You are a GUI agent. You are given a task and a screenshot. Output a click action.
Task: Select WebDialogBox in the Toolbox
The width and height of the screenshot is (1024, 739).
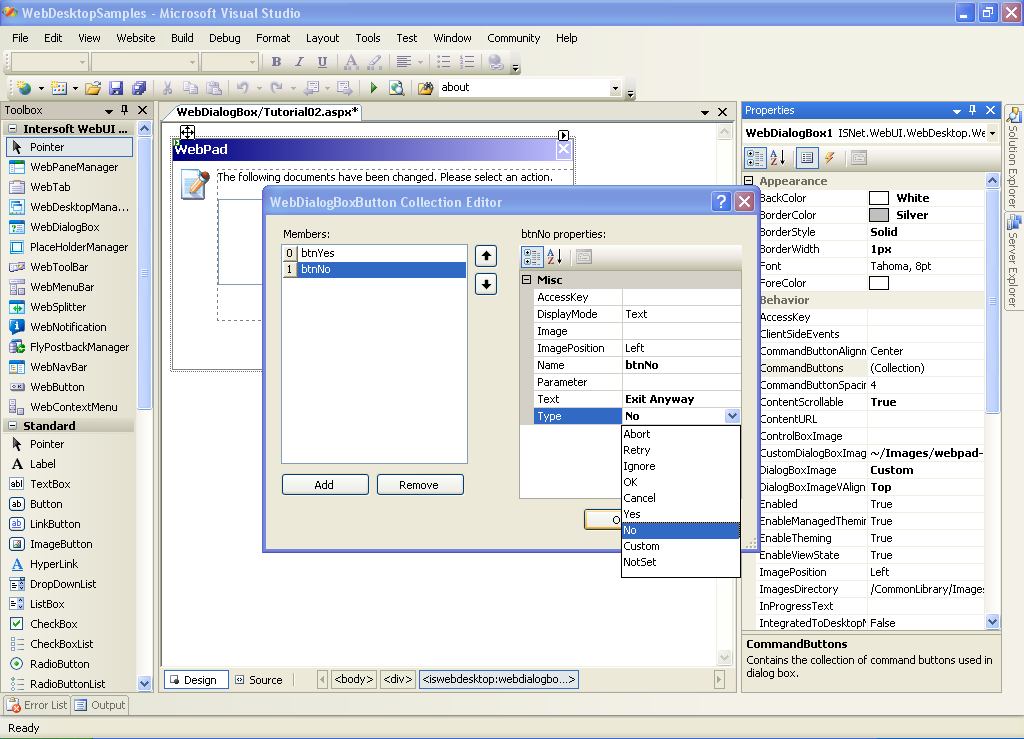64,227
